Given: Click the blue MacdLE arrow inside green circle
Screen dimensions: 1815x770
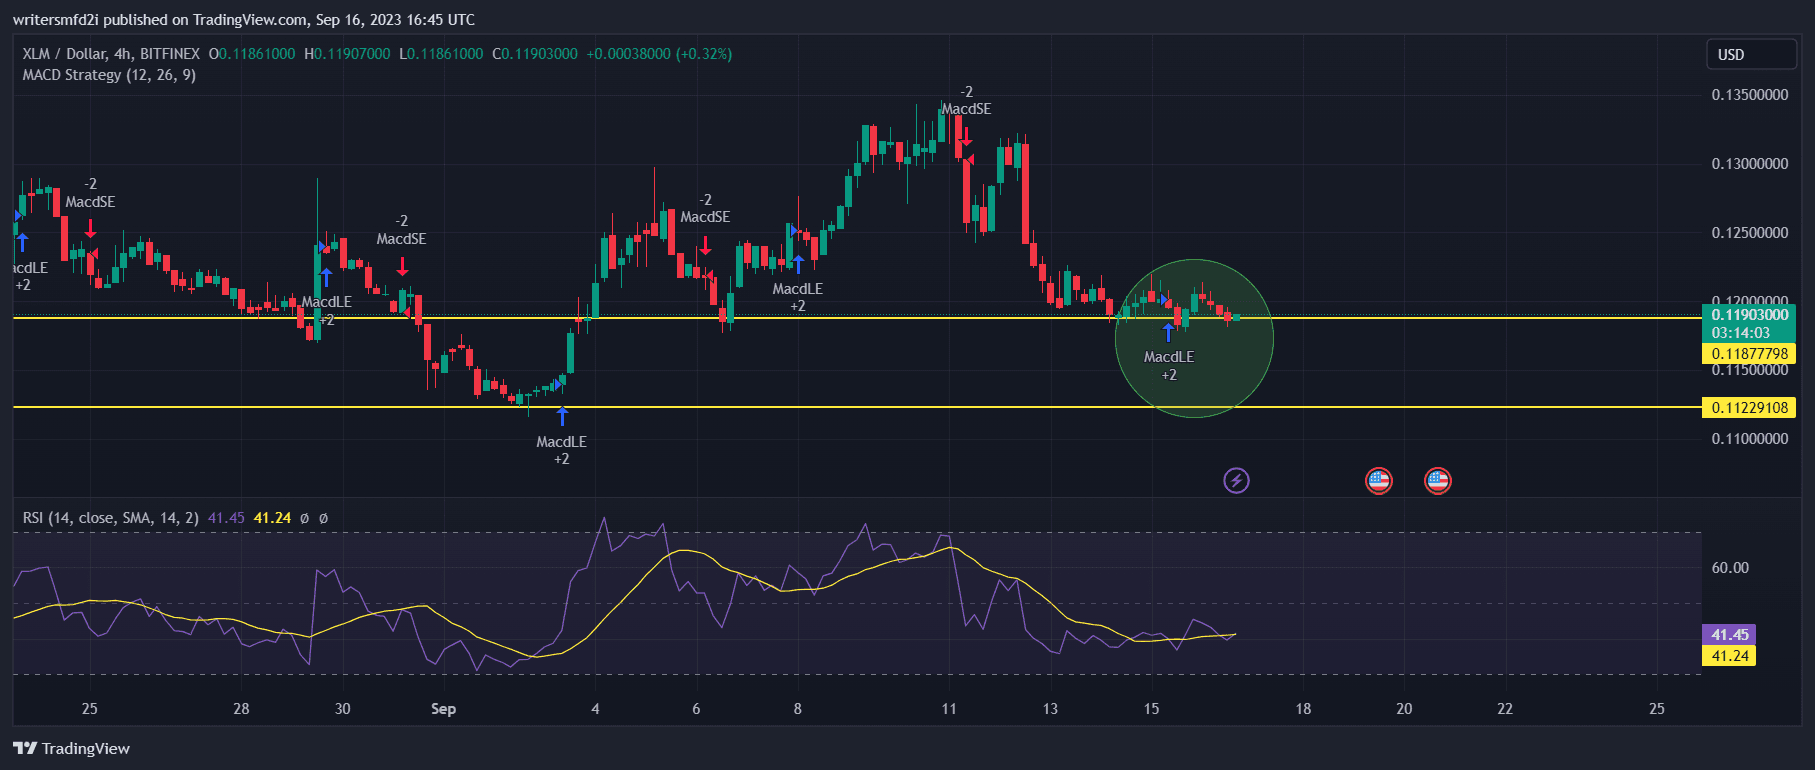Looking at the screenshot, I should click(1168, 332).
